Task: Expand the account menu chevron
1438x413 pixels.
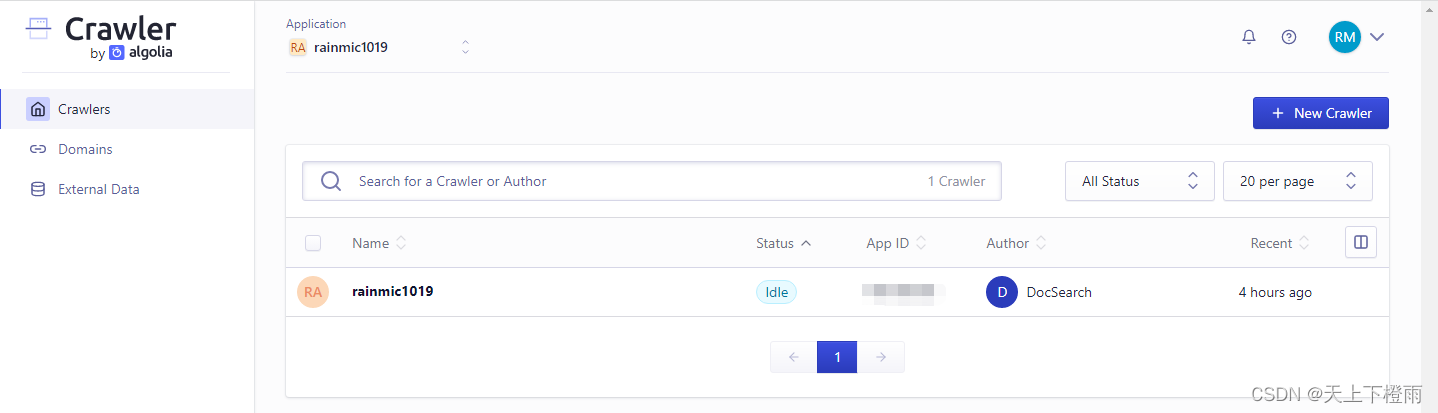Action: coord(1377,37)
